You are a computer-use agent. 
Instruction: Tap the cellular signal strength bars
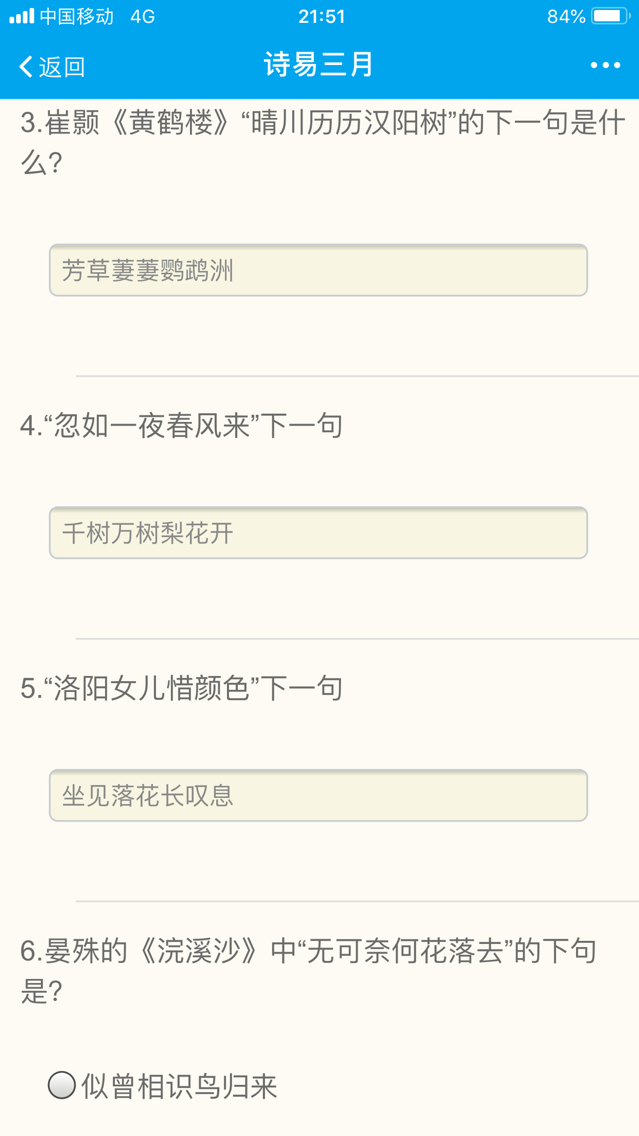tap(21, 16)
